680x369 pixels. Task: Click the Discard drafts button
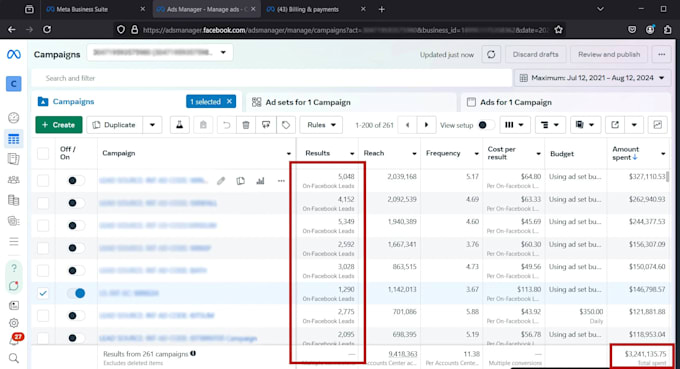(x=535, y=54)
